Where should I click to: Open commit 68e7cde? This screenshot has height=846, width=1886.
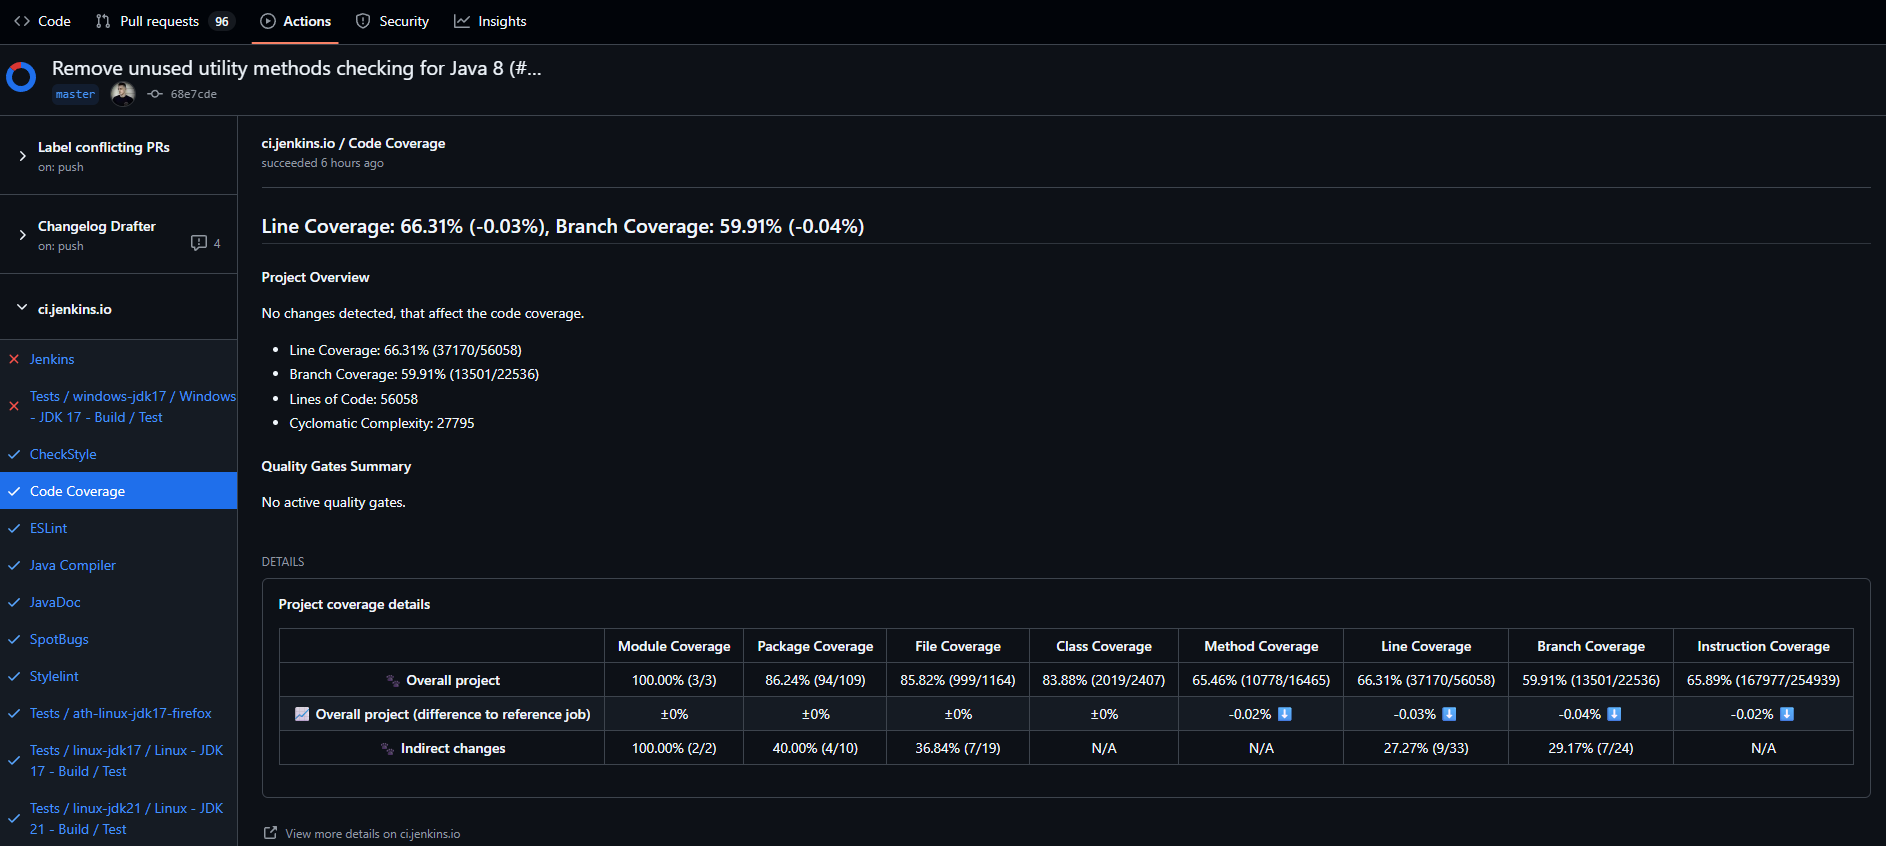[x=193, y=94]
